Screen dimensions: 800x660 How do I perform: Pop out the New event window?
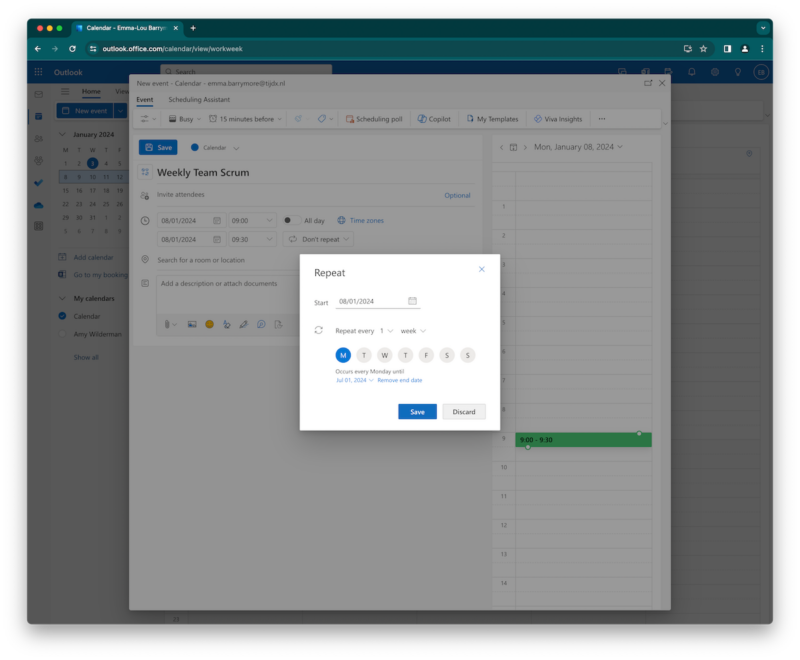[x=648, y=83]
